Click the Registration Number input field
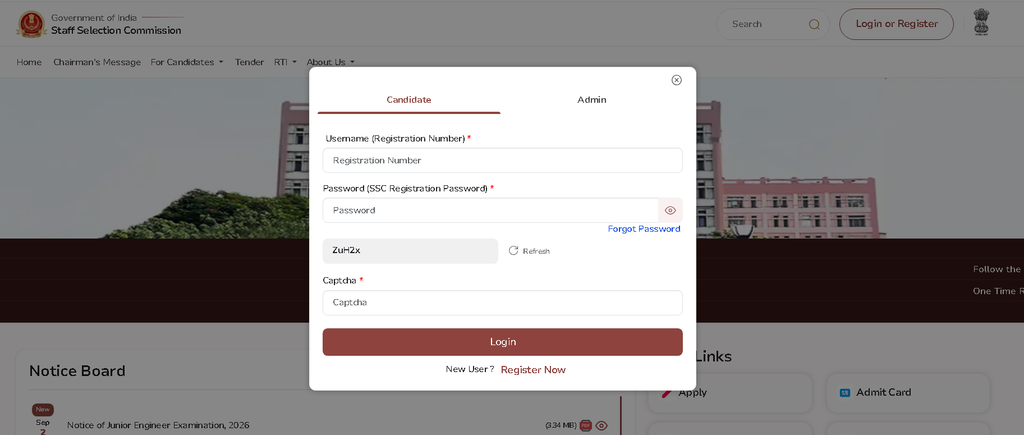1024x435 pixels. point(502,160)
